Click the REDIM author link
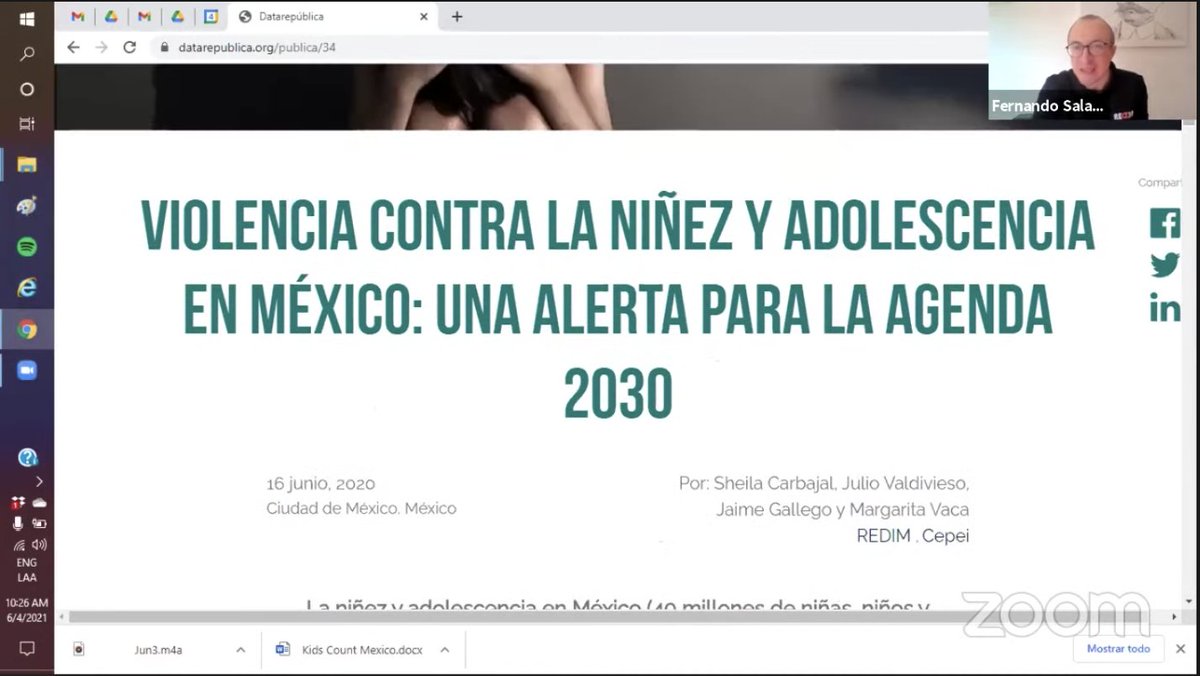 [883, 536]
